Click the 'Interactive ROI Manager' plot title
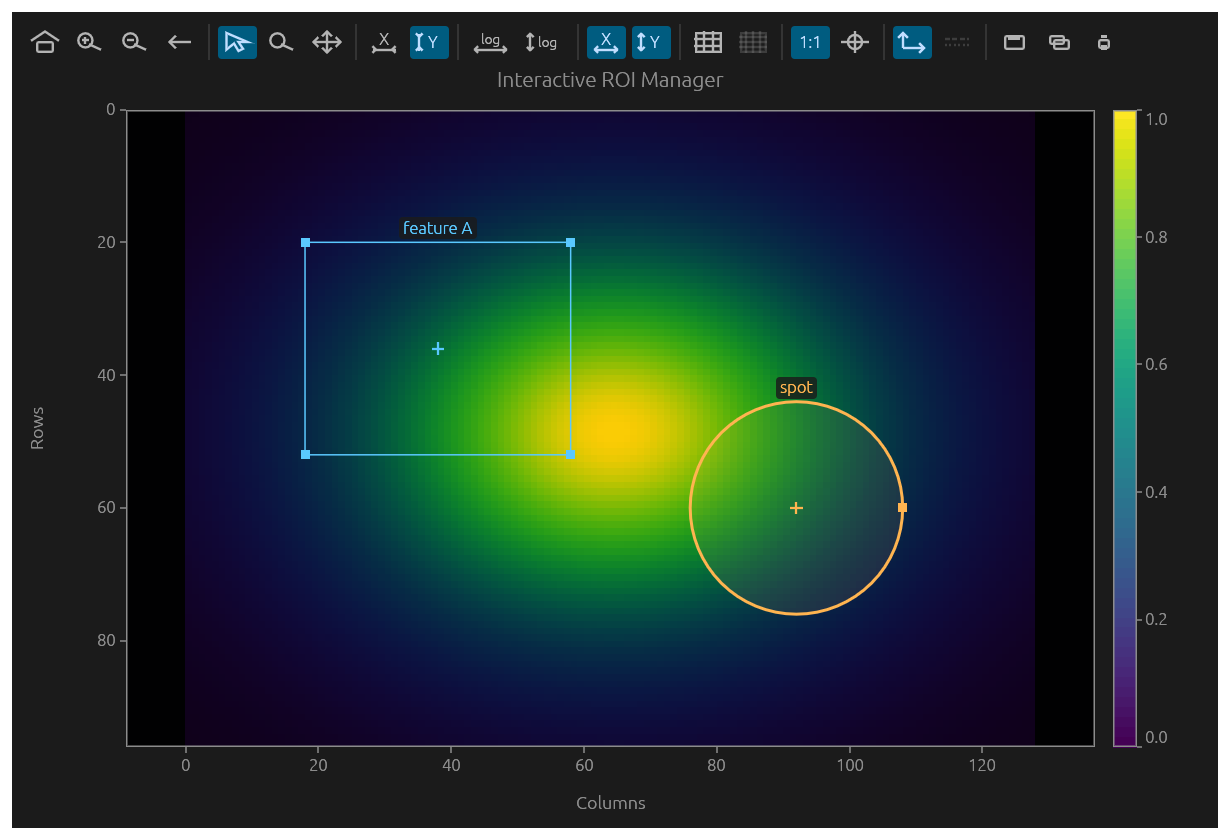The width and height of the screenshot is (1230, 840). click(x=610, y=80)
